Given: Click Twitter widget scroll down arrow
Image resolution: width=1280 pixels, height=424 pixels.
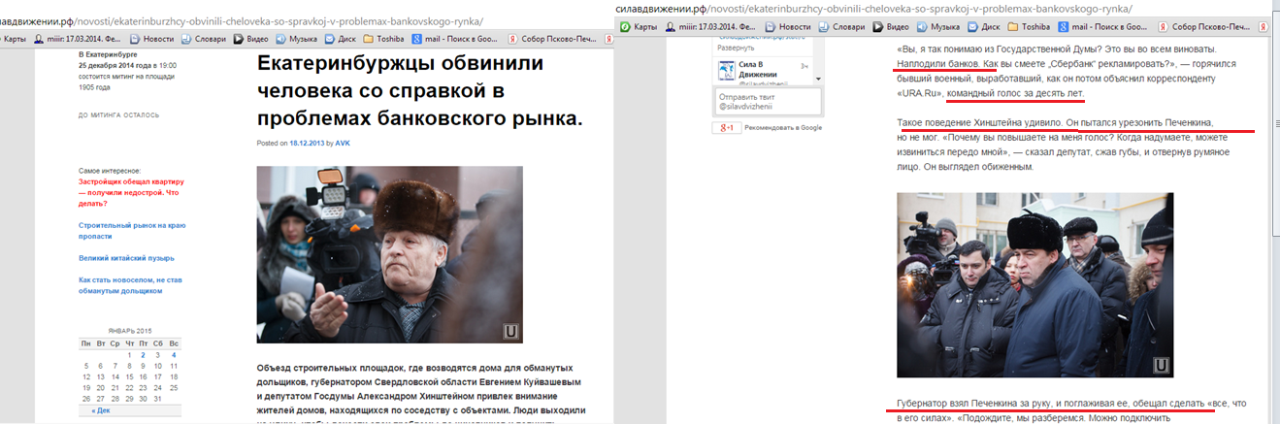Looking at the screenshot, I should pos(818,78).
